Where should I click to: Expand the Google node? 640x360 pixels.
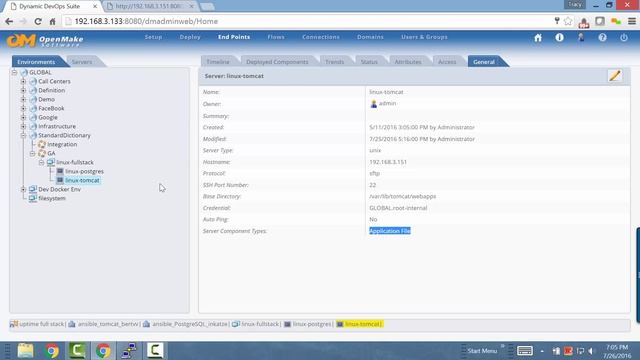coord(23,117)
